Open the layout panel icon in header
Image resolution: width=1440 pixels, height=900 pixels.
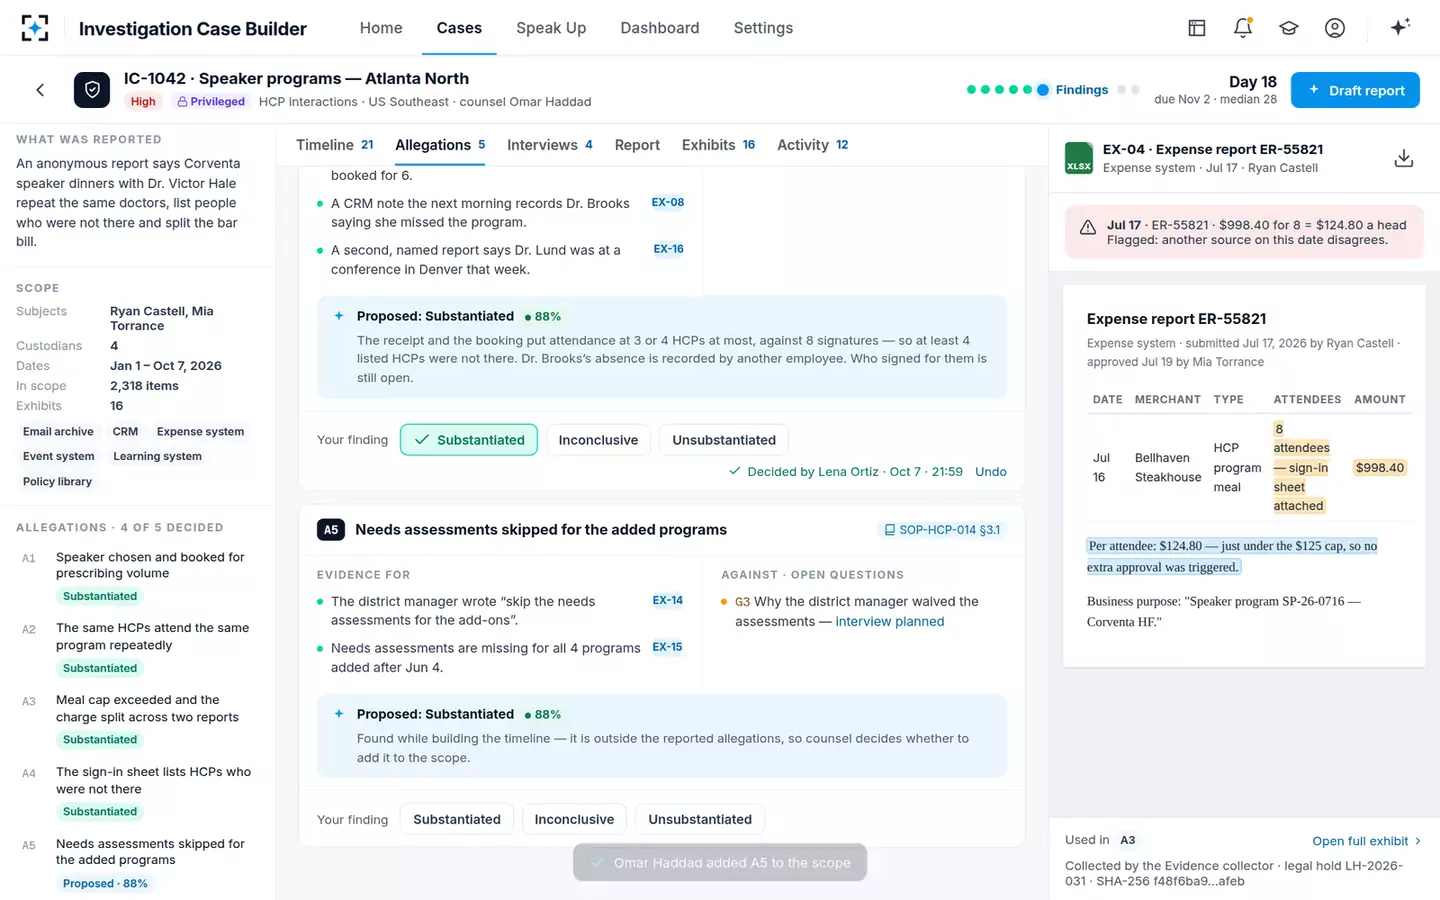click(x=1197, y=28)
